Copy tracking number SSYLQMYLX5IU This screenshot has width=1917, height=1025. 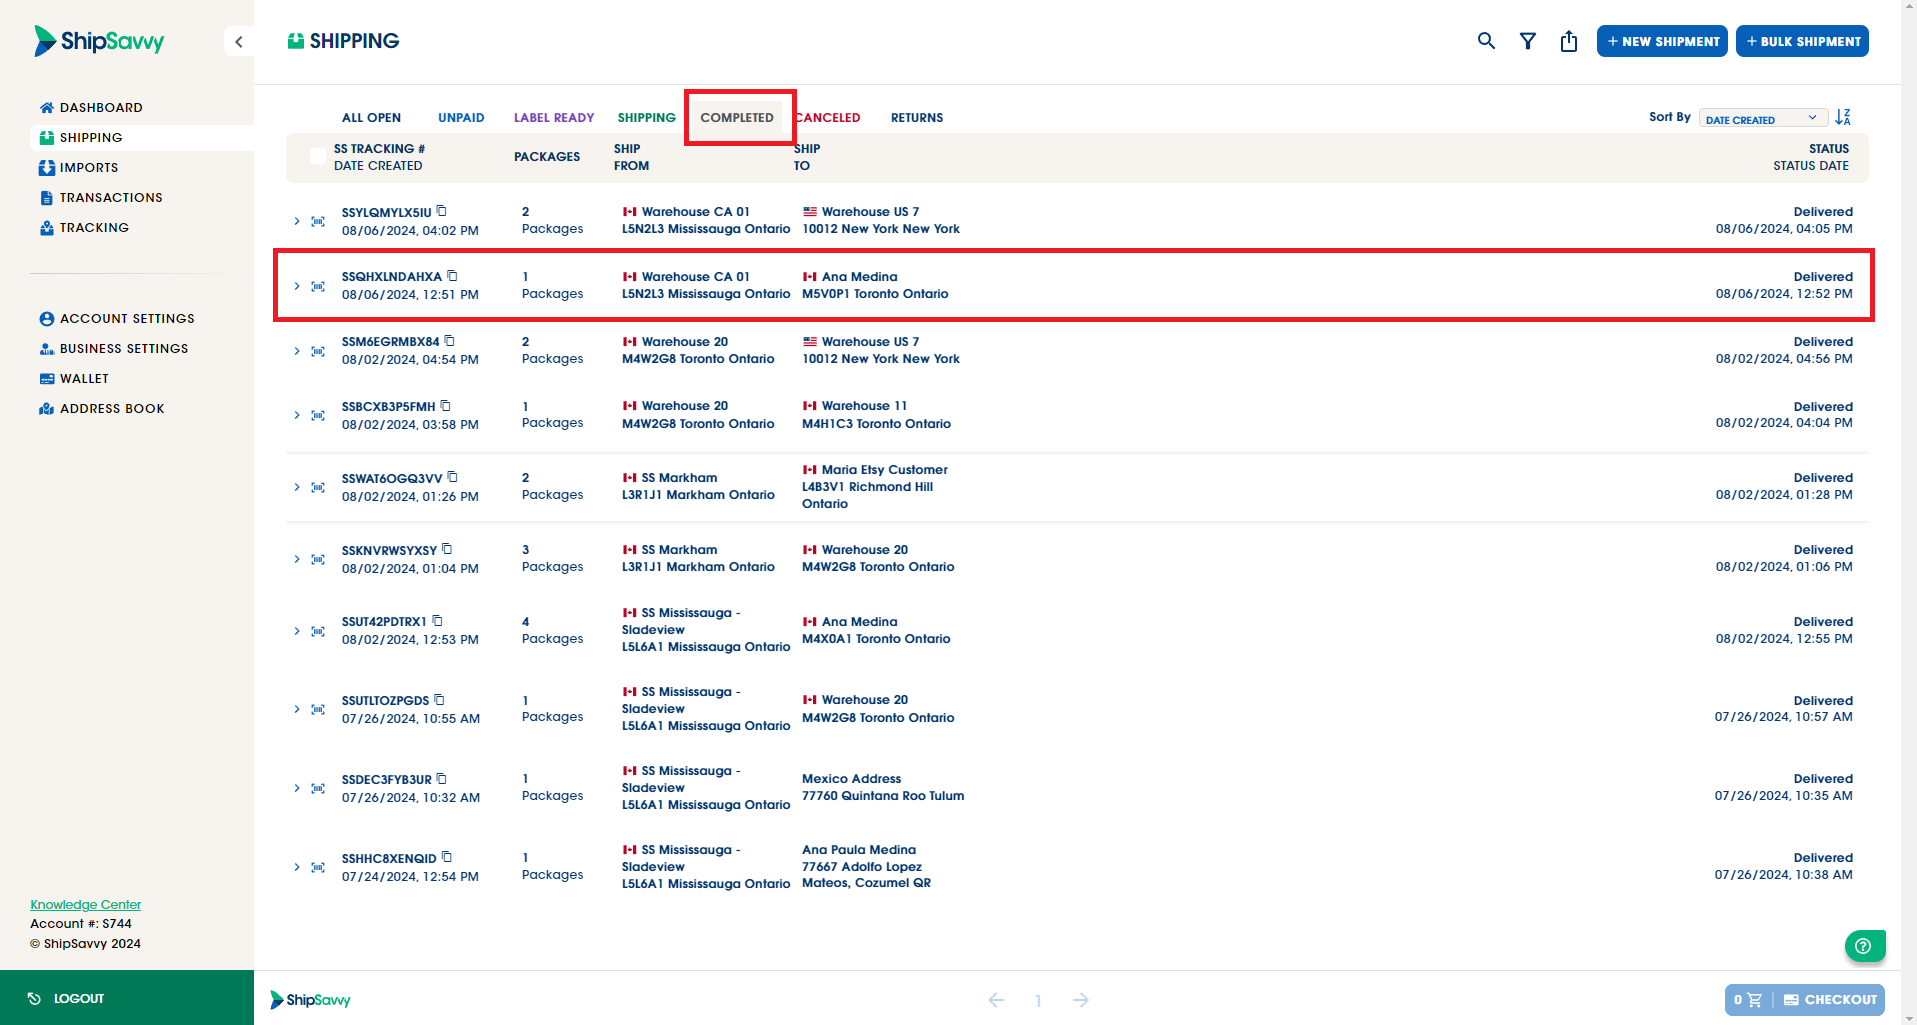tap(442, 211)
